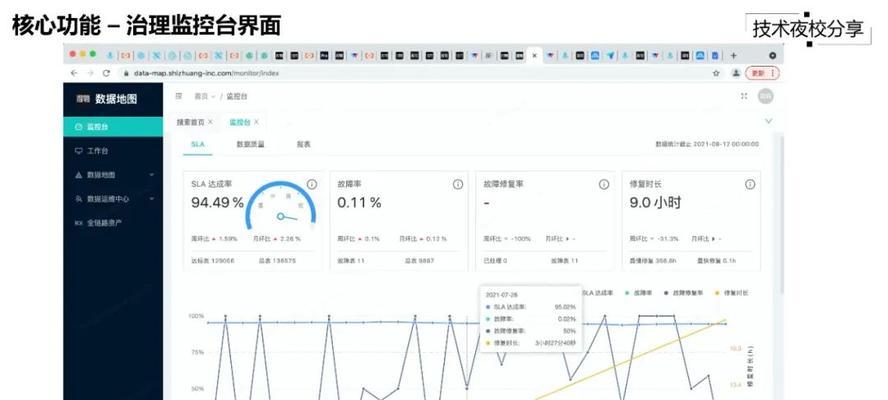Reload the page in browser

pyautogui.click(x=106, y=73)
